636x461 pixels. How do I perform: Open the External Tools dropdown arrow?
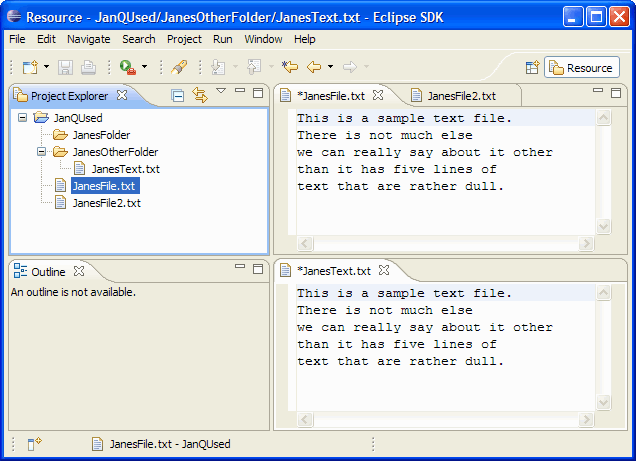[144, 66]
